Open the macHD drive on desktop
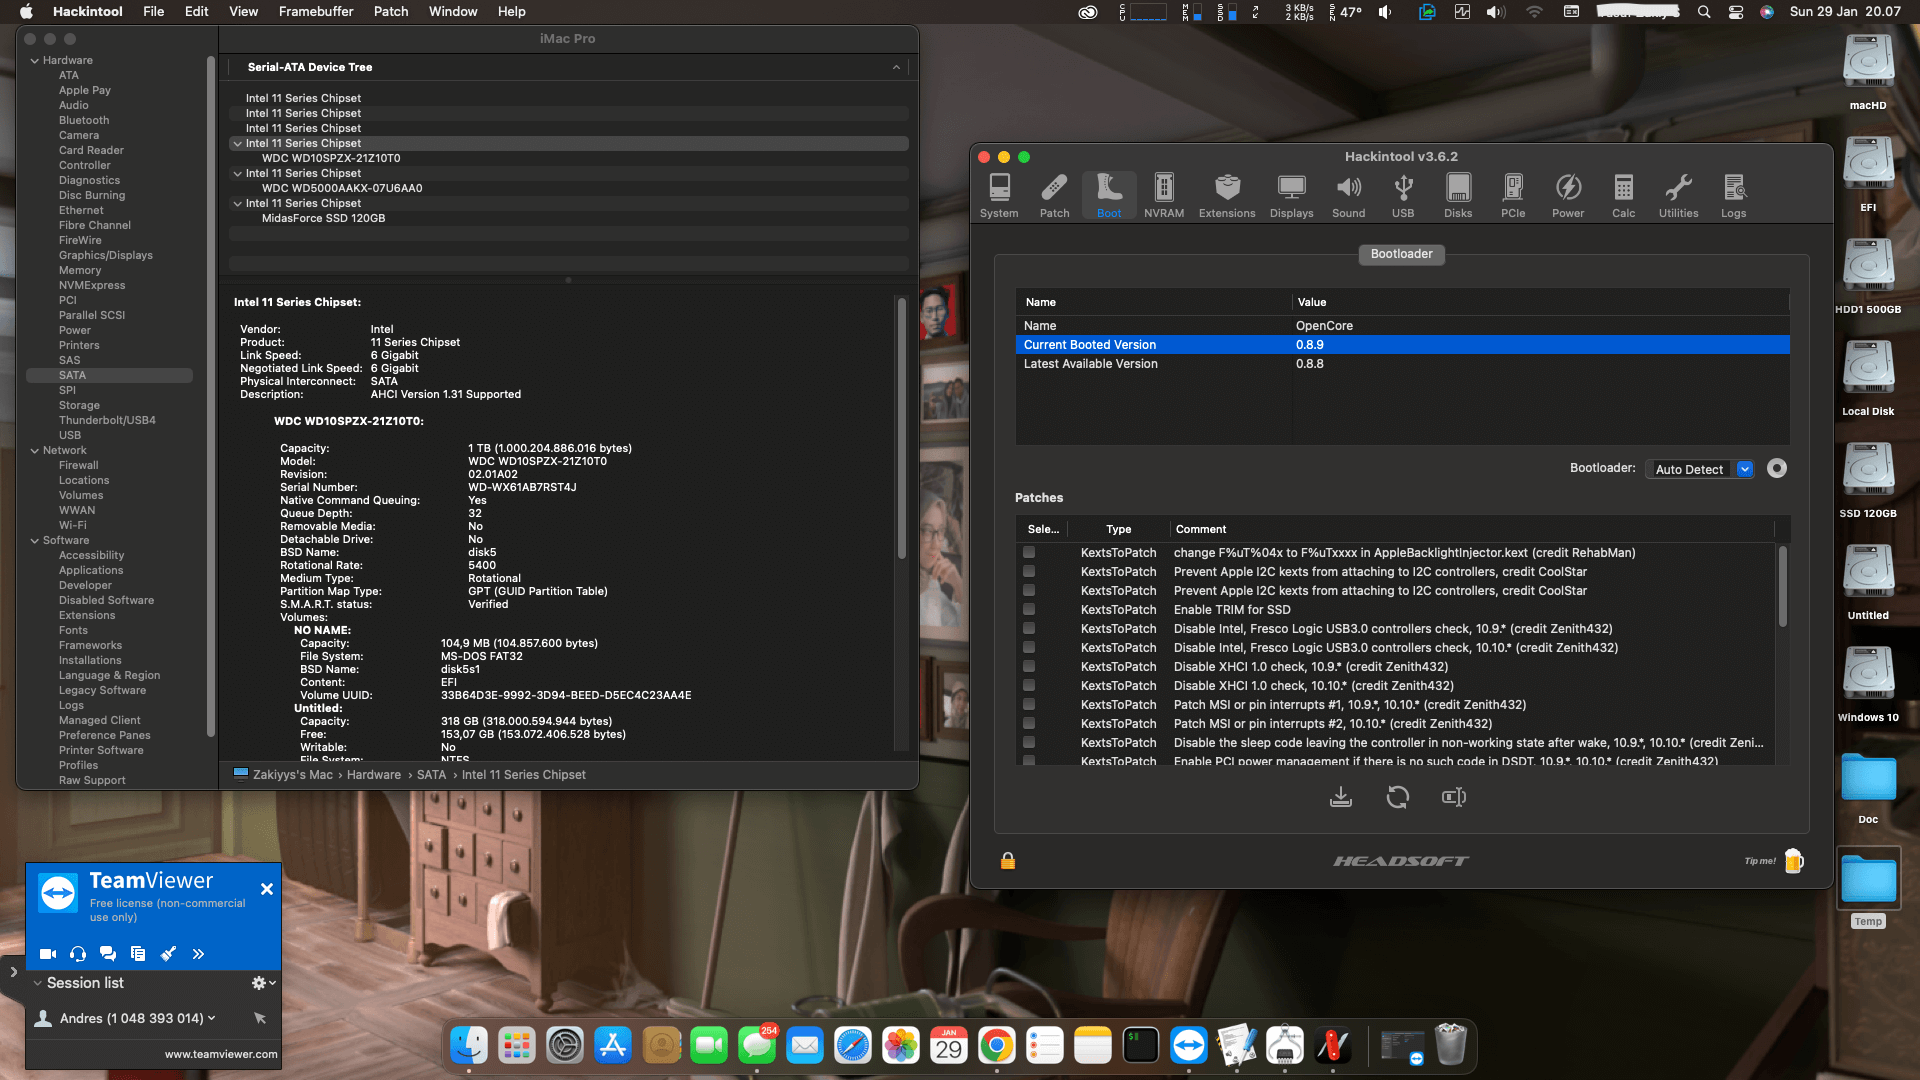Screen dimensions: 1920x1080 click(x=1868, y=62)
